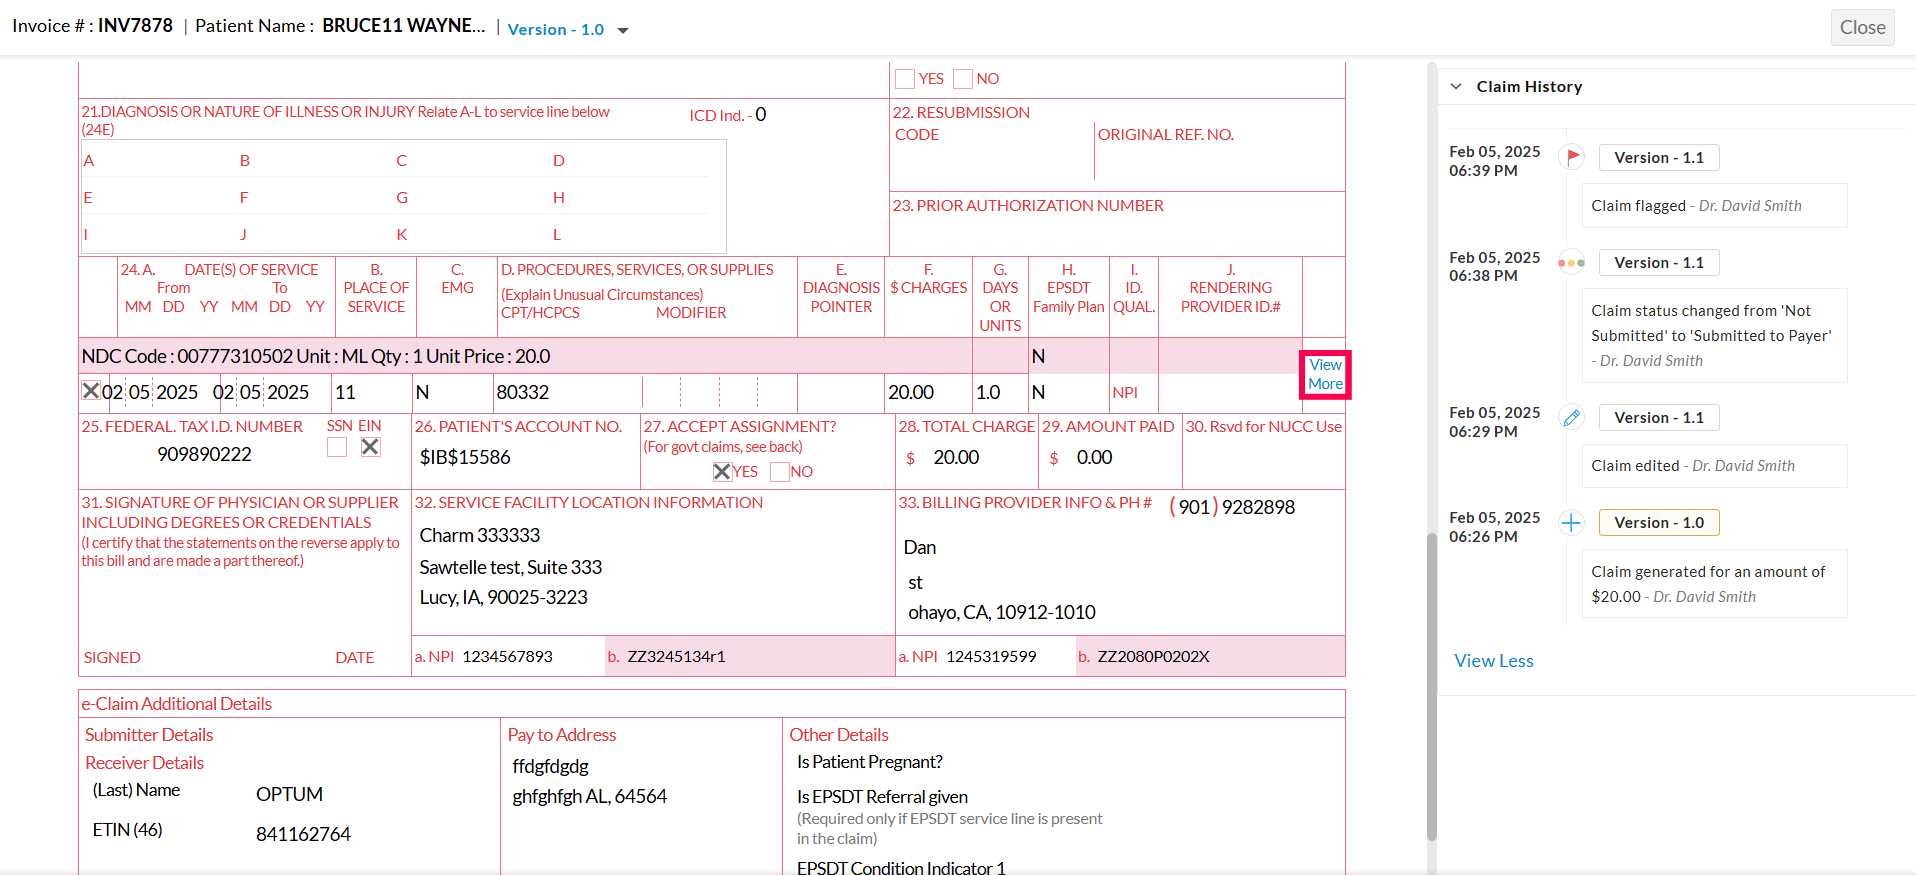Click View Less in Claim History
The width and height of the screenshot is (1916, 875).
(1493, 661)
